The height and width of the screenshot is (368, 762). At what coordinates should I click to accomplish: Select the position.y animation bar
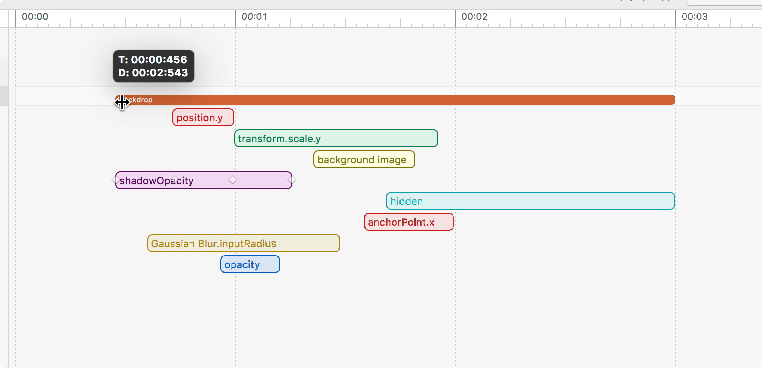tap(203, 117)
